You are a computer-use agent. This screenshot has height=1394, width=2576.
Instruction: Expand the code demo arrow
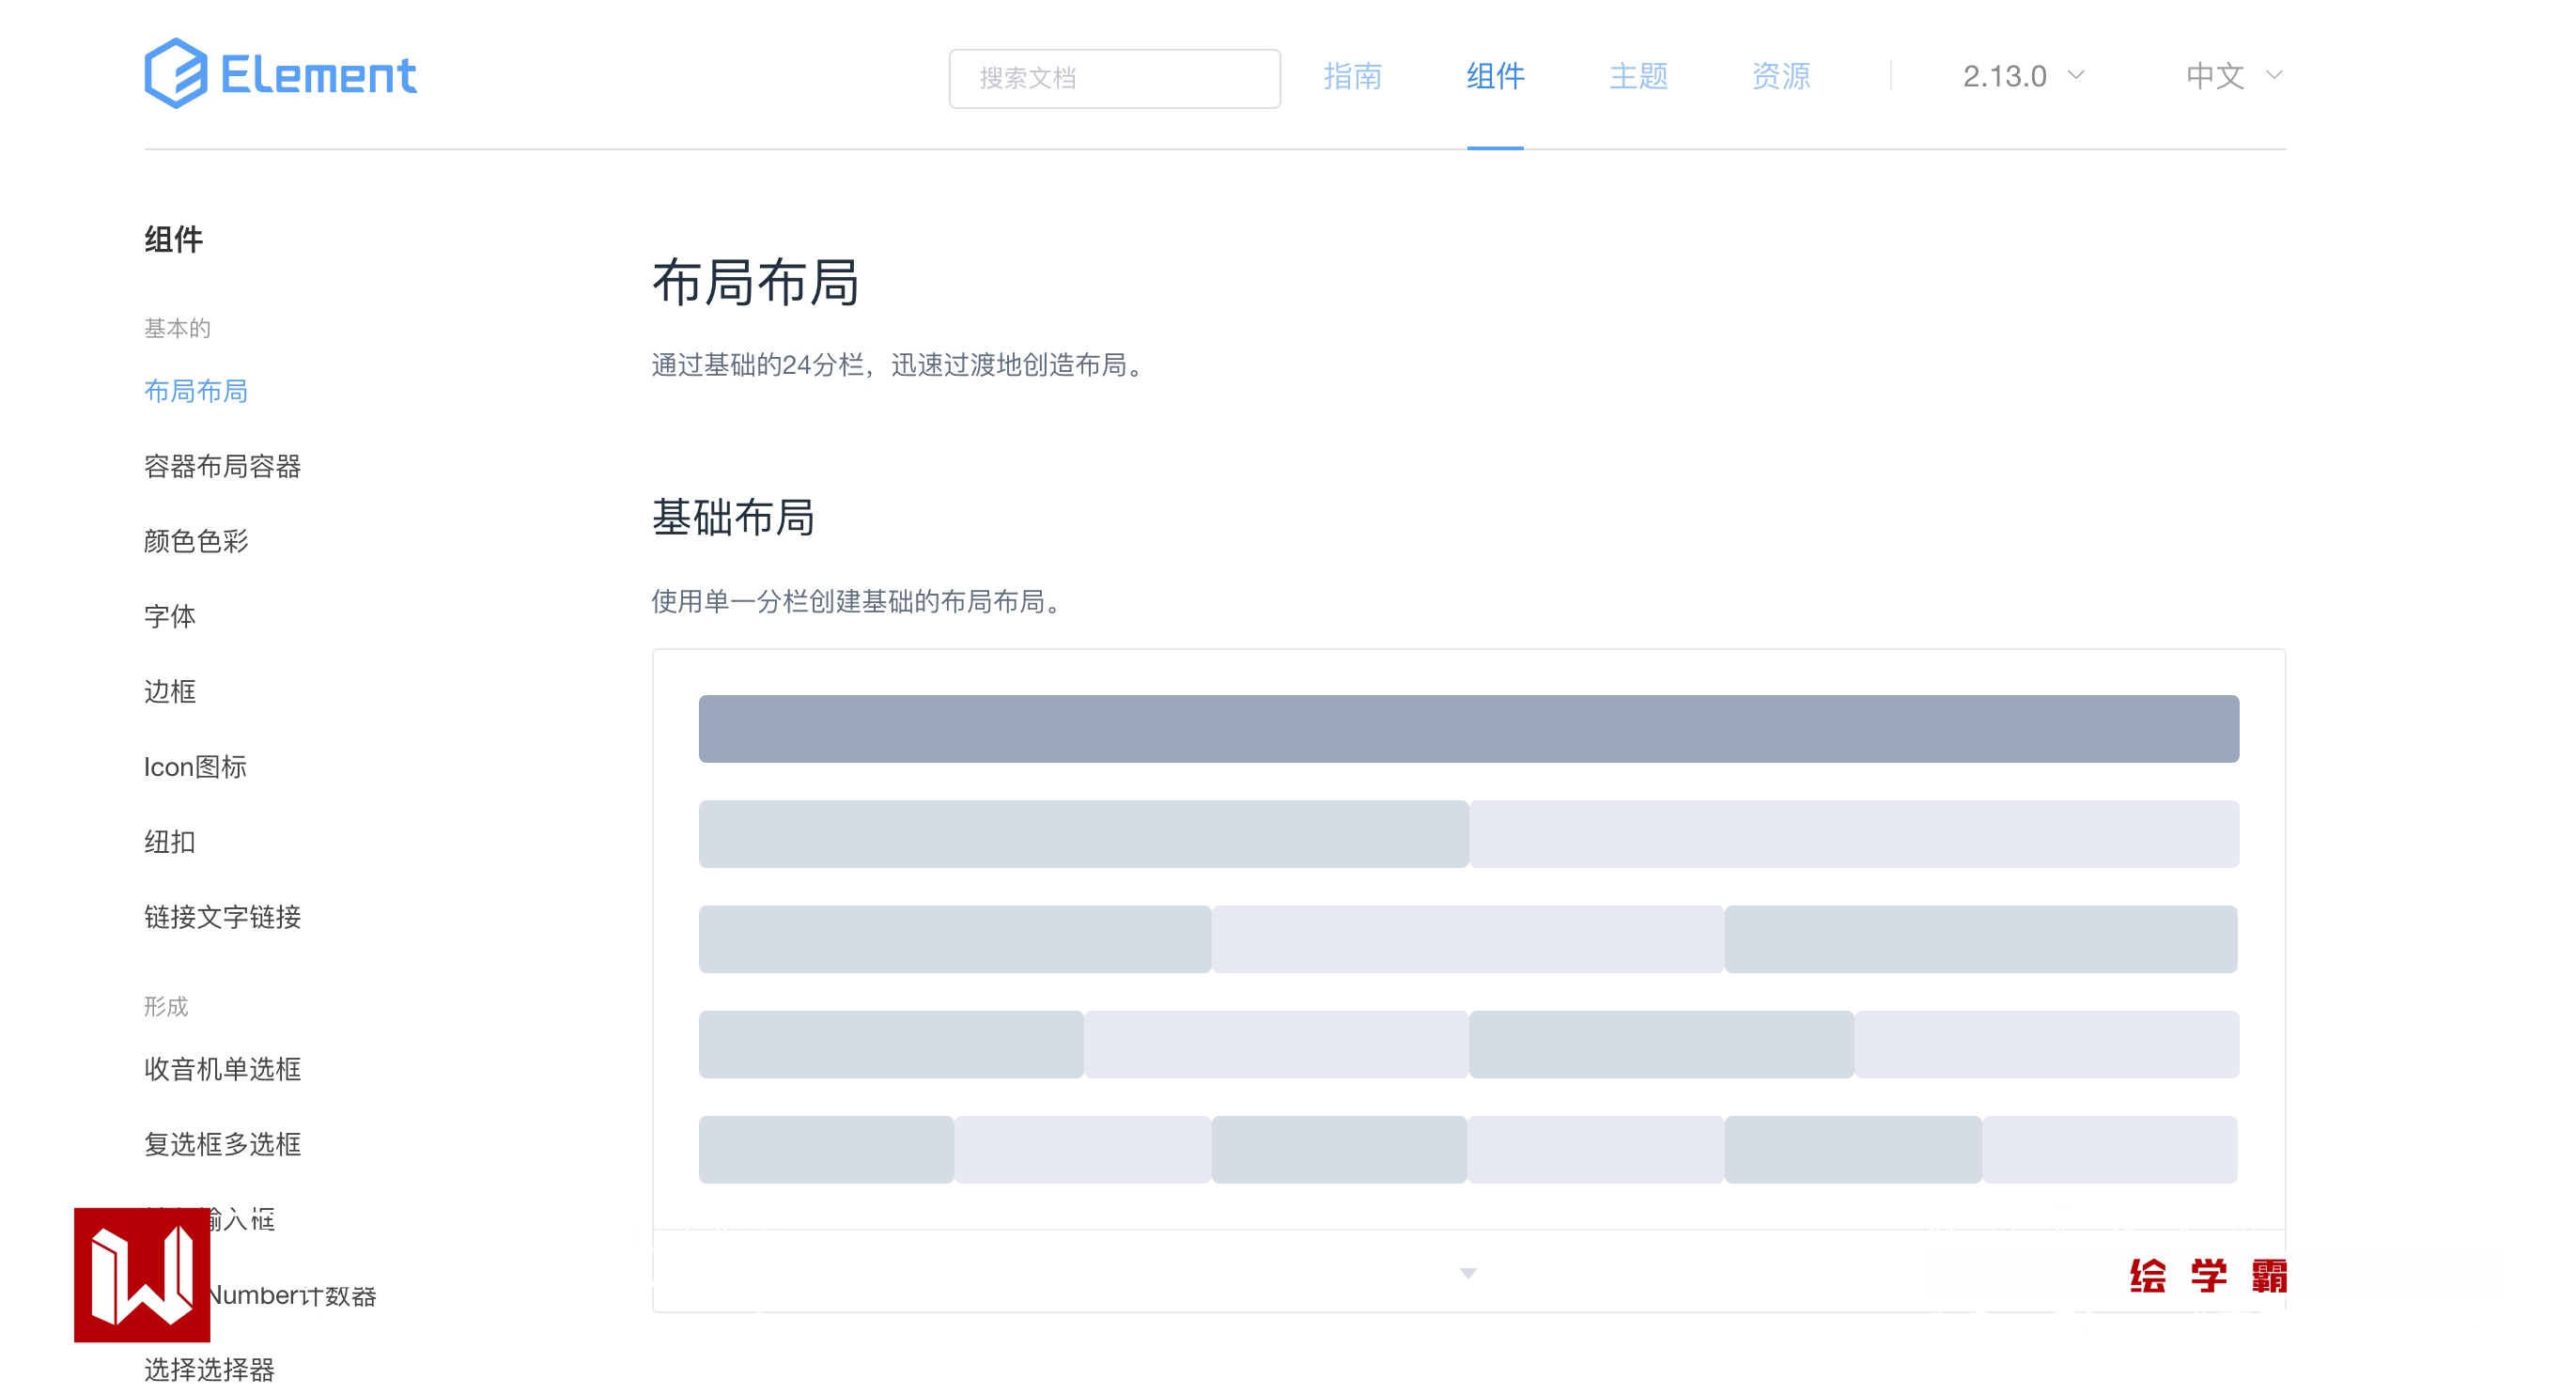pos(1467,1272)
